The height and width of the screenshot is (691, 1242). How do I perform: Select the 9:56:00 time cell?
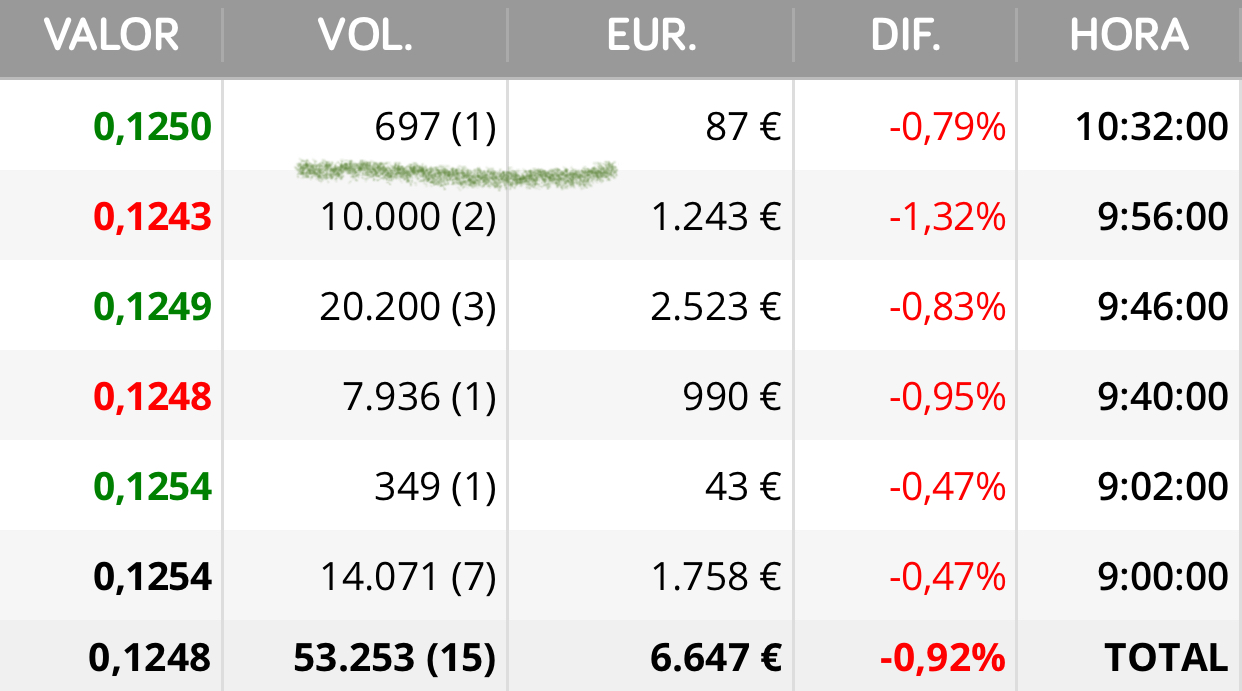pos(1161,217)
